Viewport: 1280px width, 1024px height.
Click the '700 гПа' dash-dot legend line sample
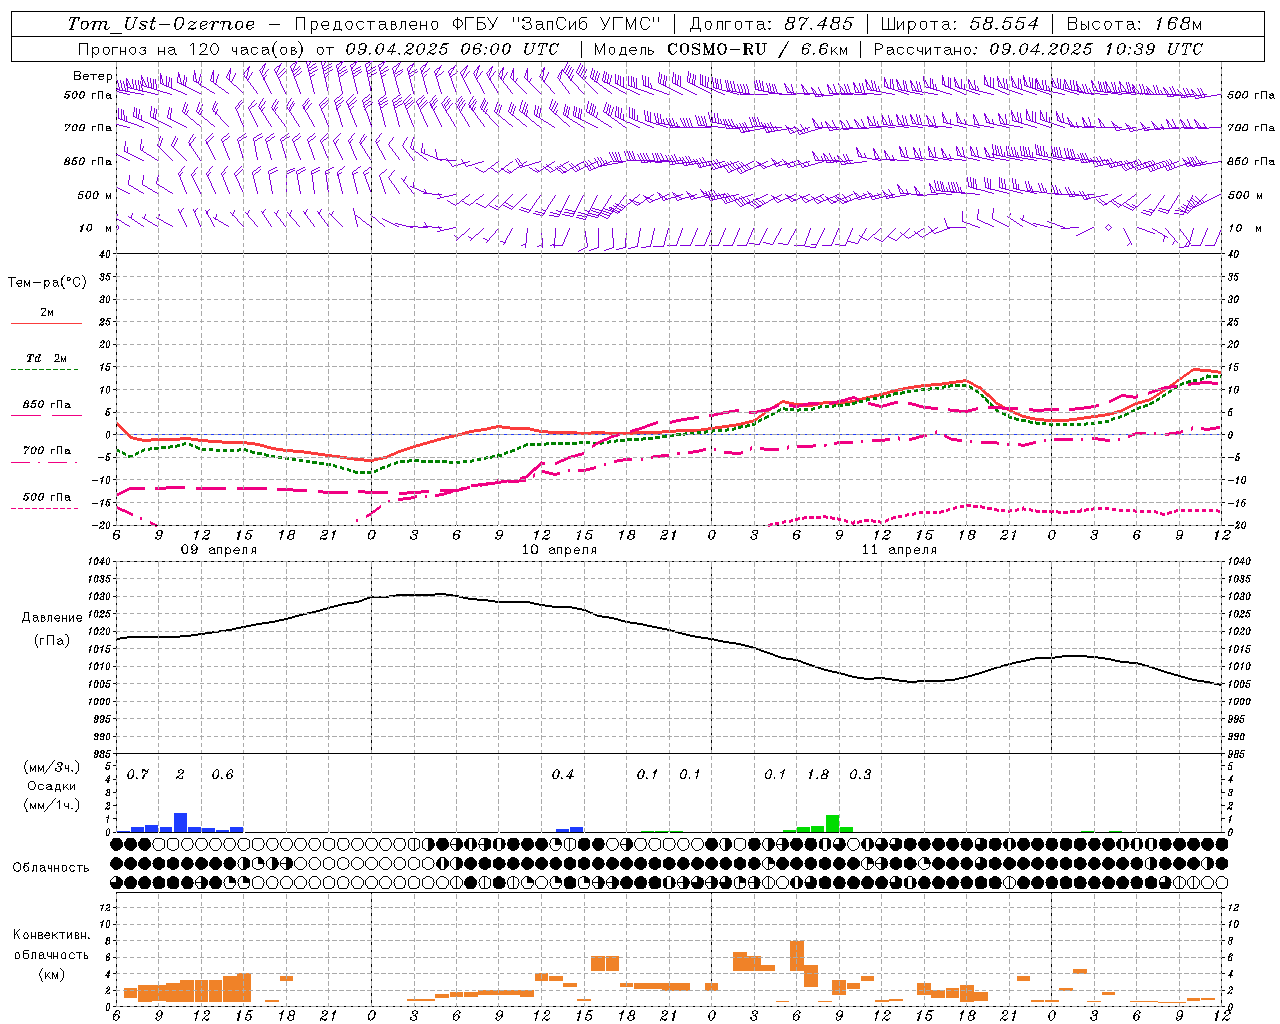(46, 463)
